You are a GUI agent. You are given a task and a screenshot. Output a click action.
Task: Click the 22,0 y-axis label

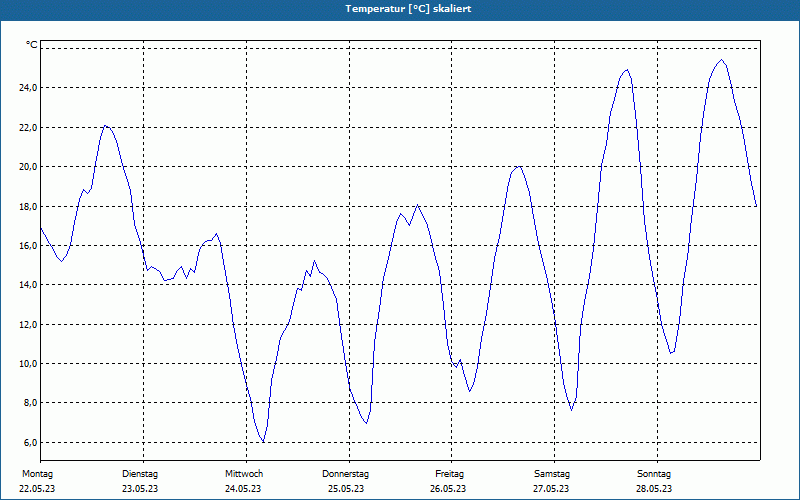click(x=28, y=127)
